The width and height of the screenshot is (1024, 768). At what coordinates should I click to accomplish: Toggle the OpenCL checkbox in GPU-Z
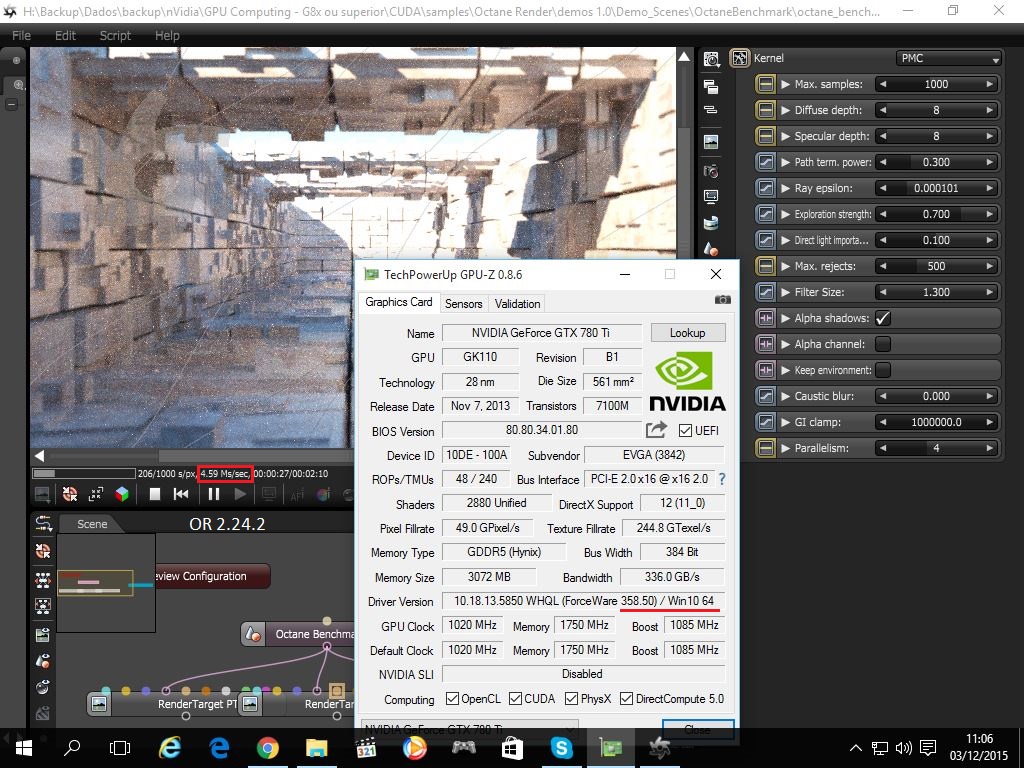pyautogui.click(x=452, y=699)
